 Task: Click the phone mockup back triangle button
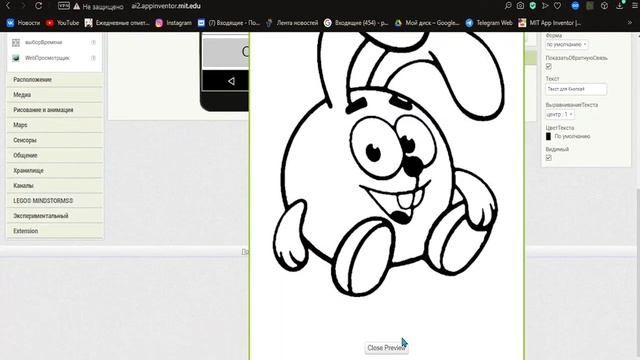pos(231,81)
